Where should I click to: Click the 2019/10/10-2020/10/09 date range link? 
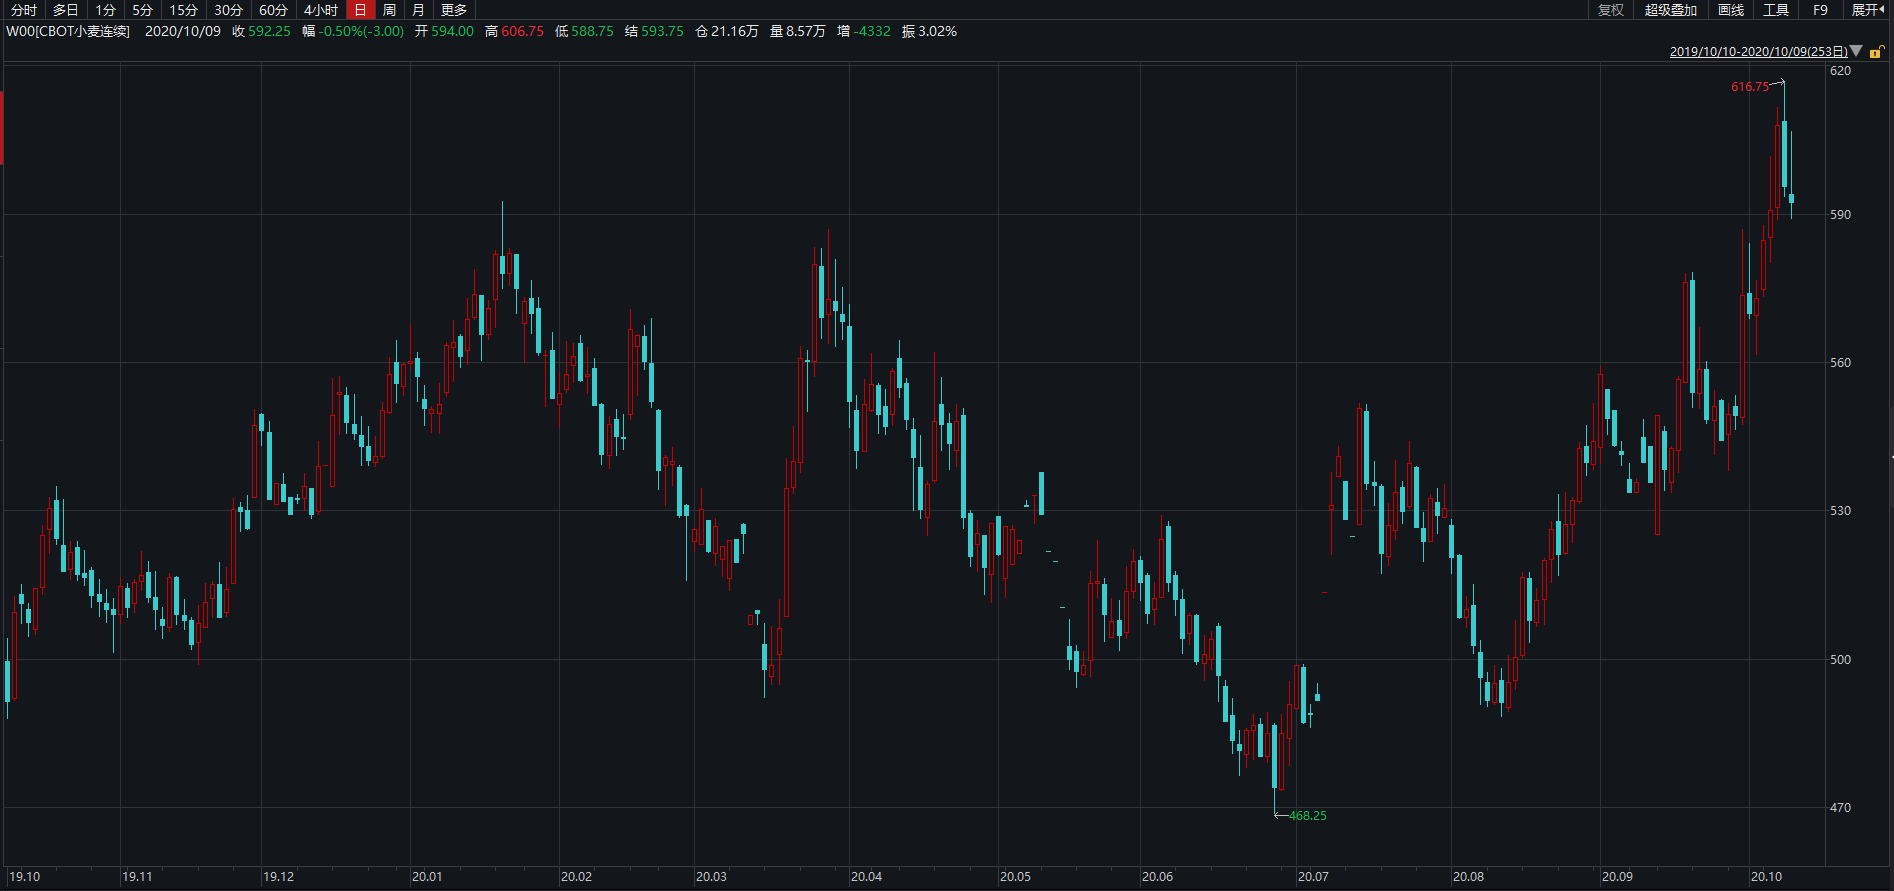(1758, 51)
